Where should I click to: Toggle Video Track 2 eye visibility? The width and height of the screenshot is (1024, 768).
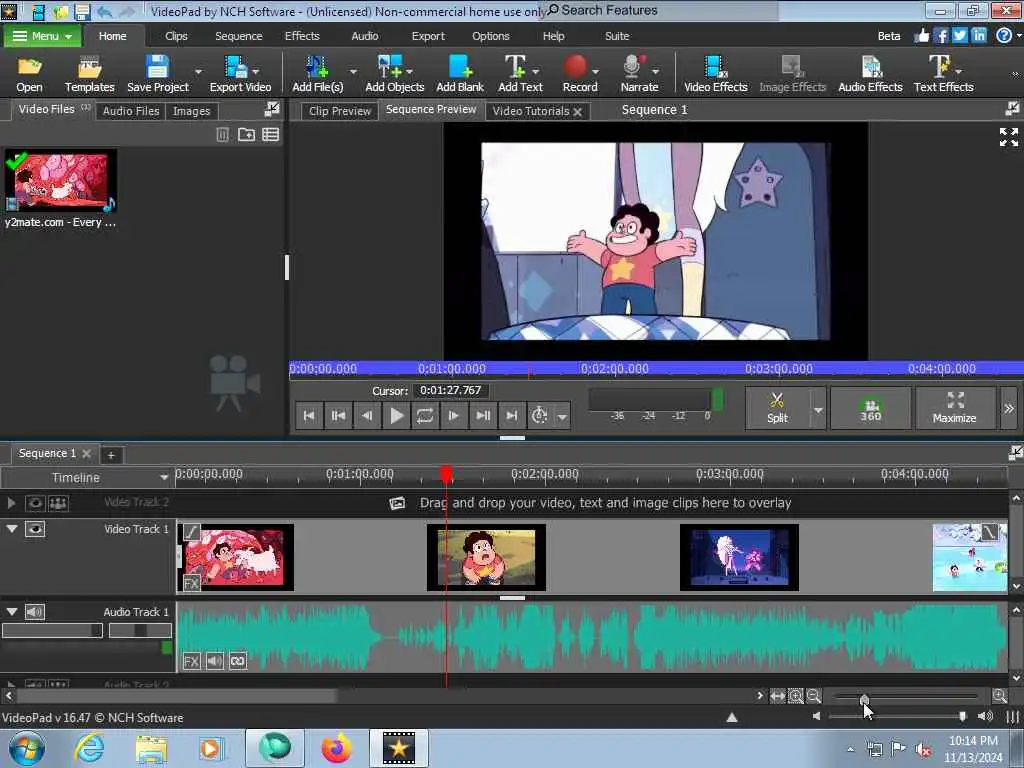tap(35, 503)
